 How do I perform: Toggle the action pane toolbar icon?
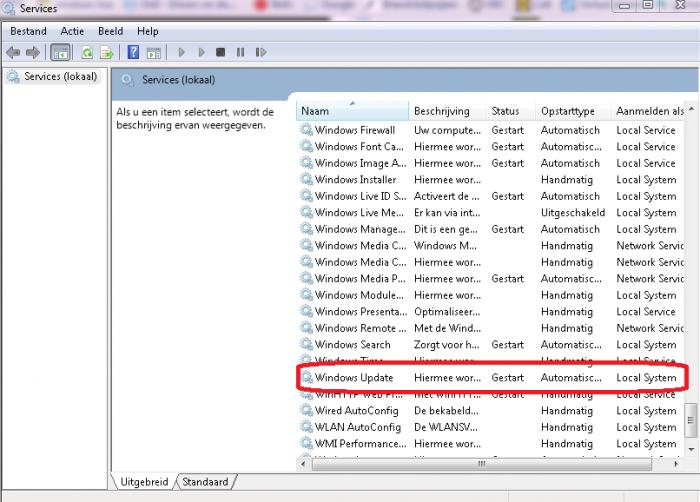coord(154,53)
